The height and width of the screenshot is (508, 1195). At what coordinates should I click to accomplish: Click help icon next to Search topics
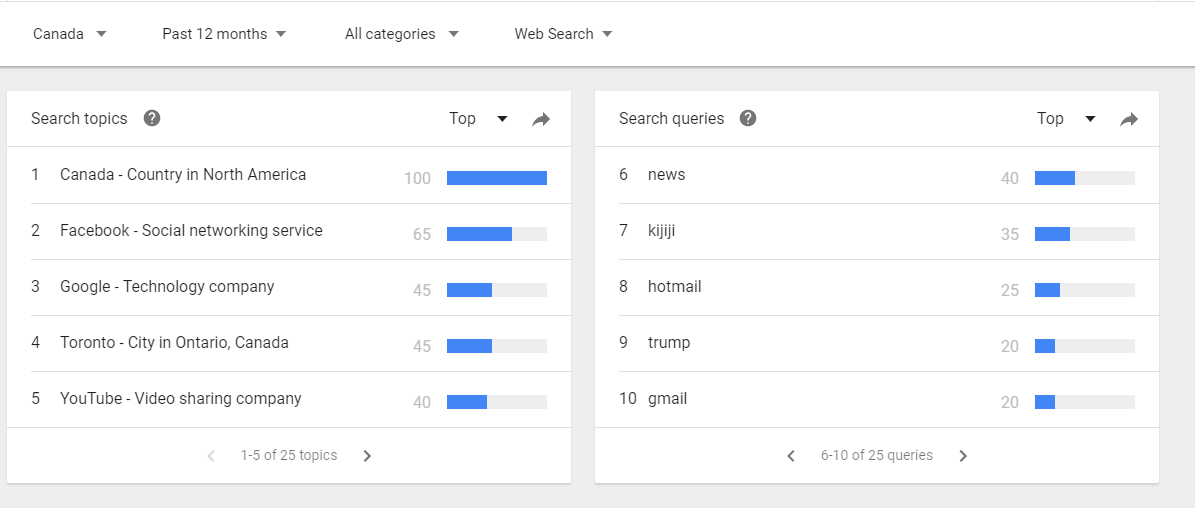(x=152, y=118)
